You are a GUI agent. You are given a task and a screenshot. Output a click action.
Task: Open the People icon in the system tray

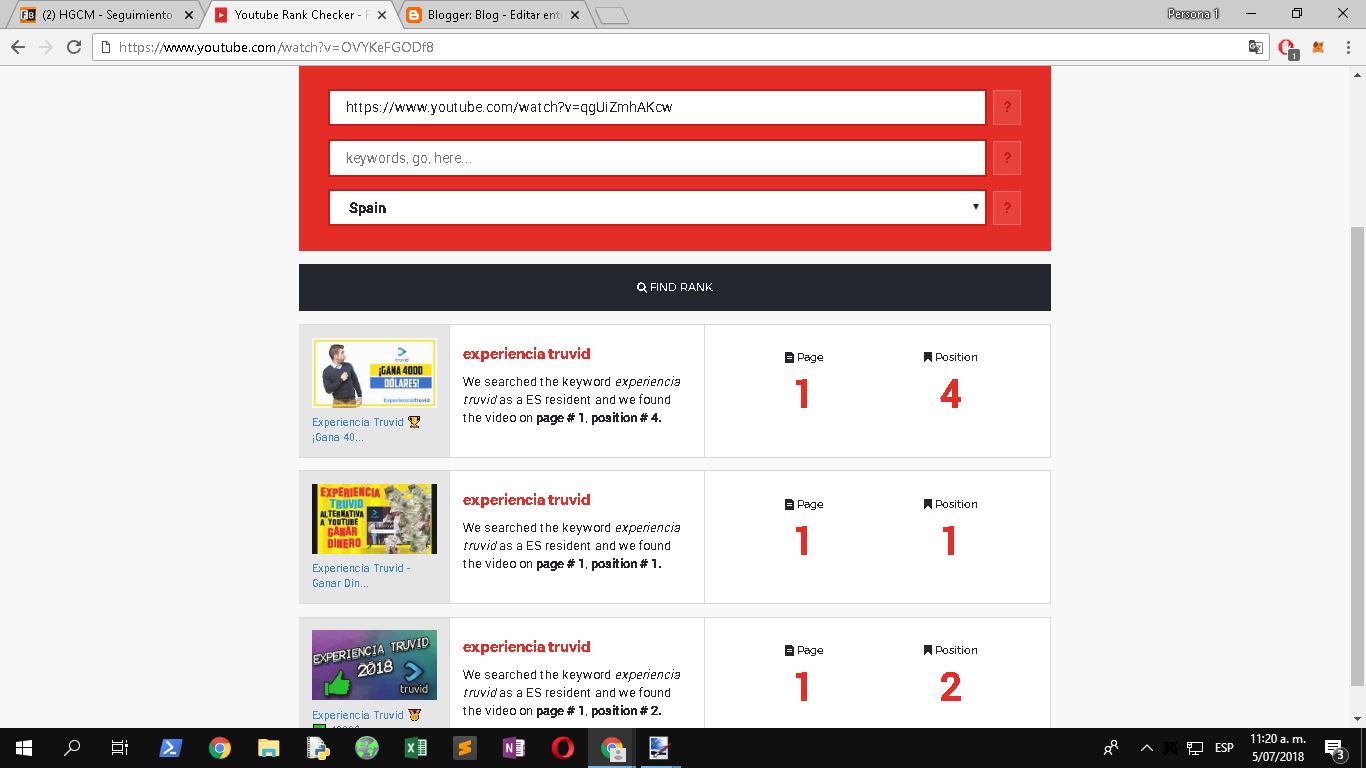[x=1111, y=748]
